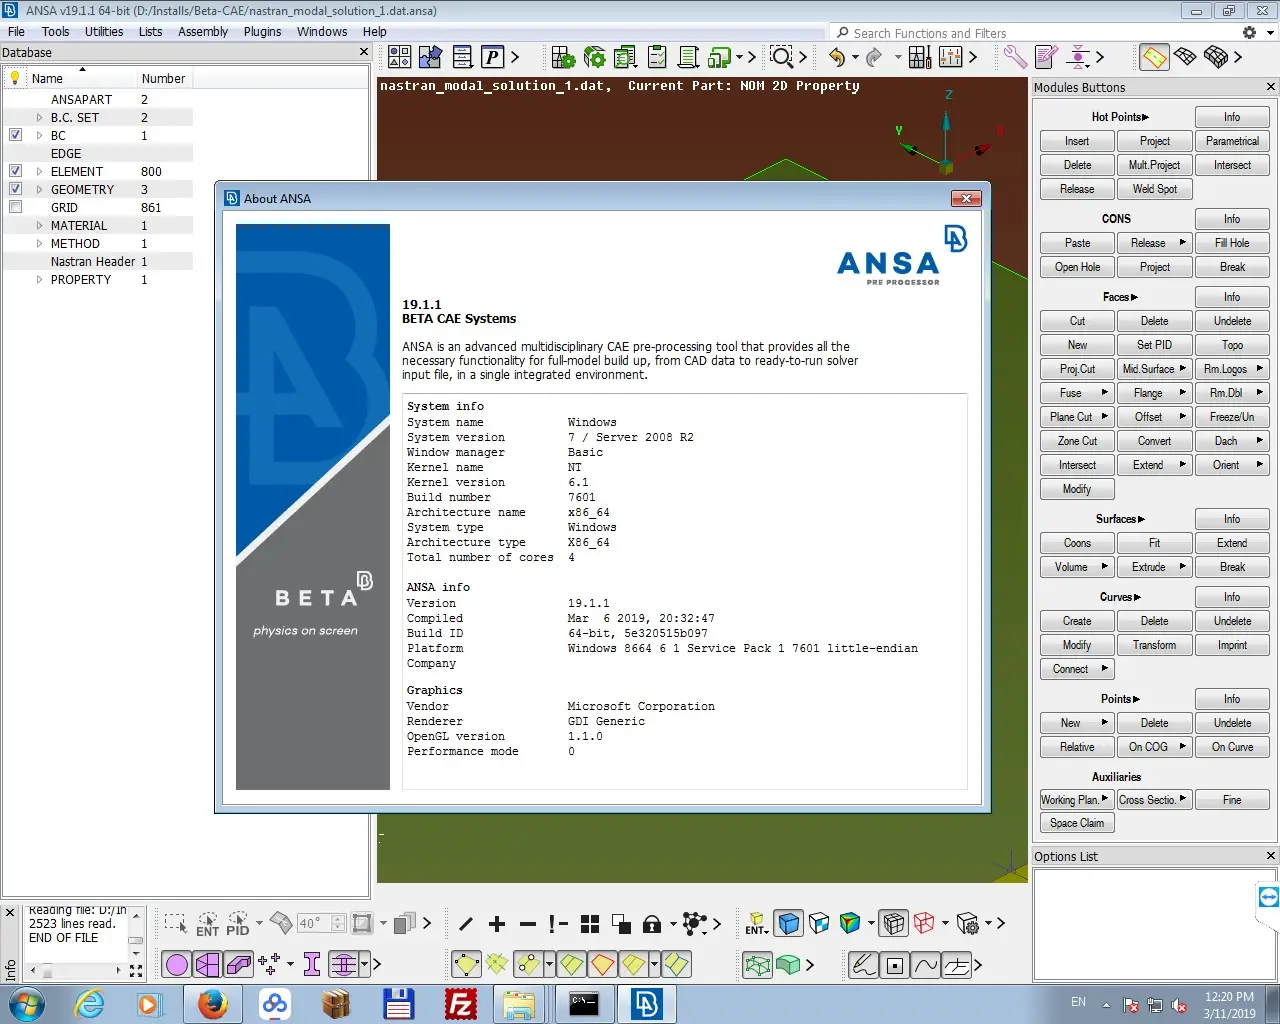Click the Insert hot point button
The image size is (1280, 1024).
tap(1077, 141)
